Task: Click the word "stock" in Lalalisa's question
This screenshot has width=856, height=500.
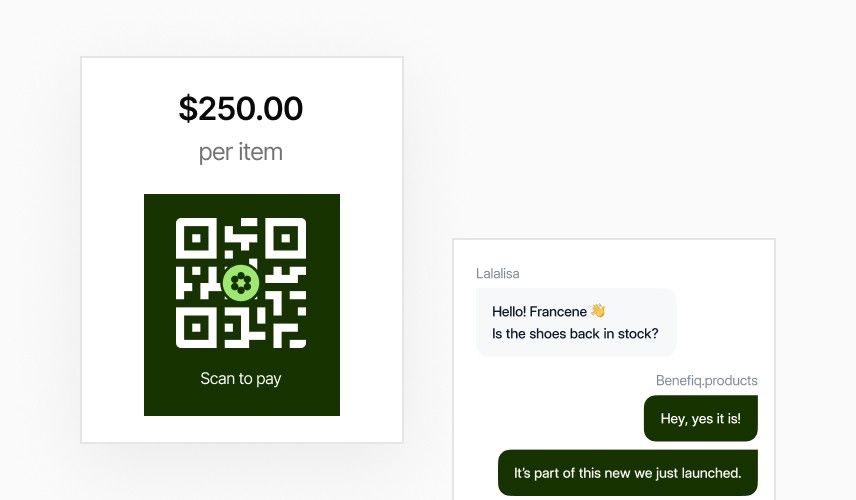Action: 636,334
